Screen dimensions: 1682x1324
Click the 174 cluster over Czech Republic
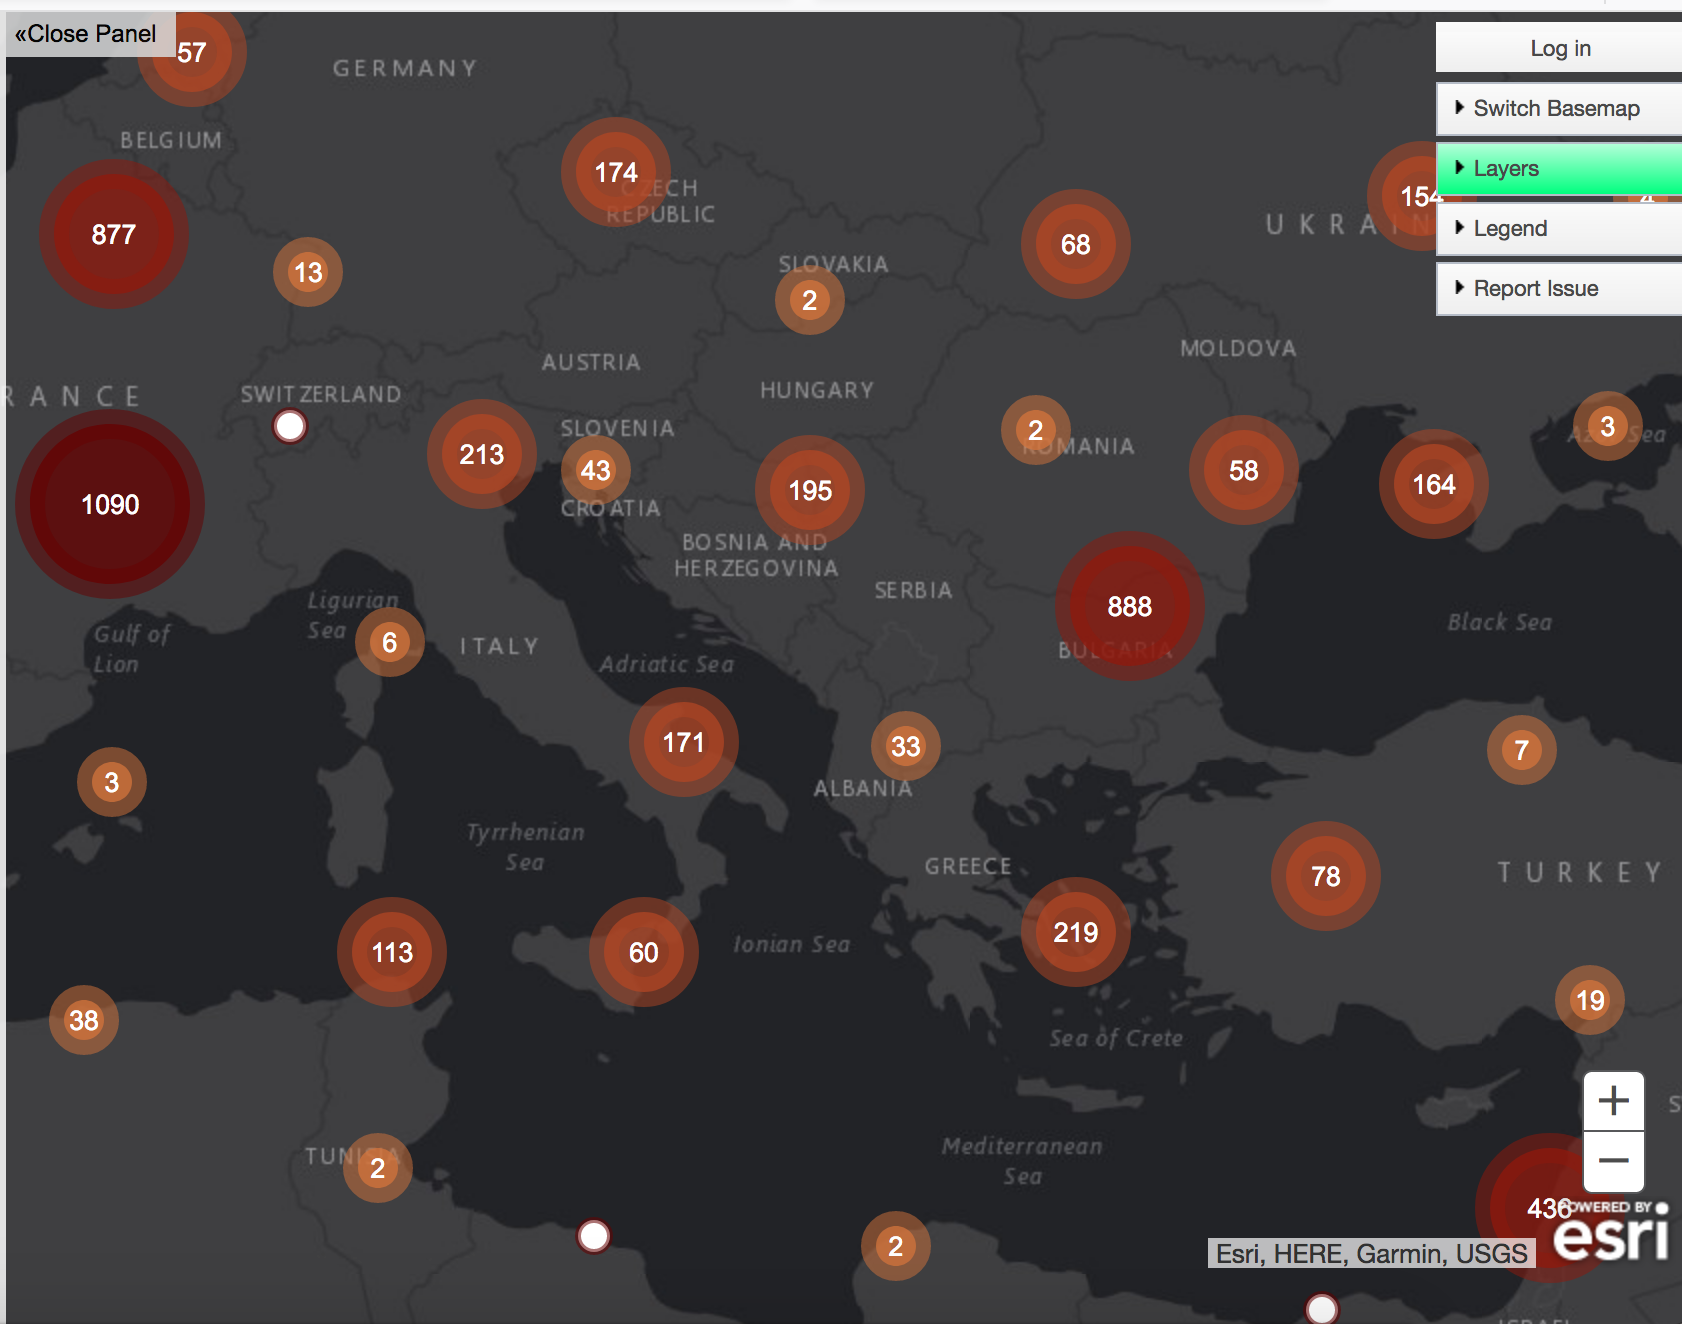point(616,172)
